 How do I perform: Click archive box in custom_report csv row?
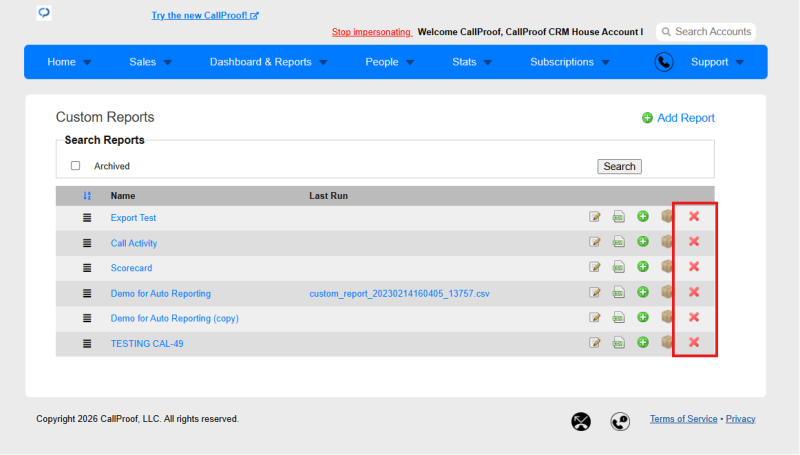tap(667, 292)
